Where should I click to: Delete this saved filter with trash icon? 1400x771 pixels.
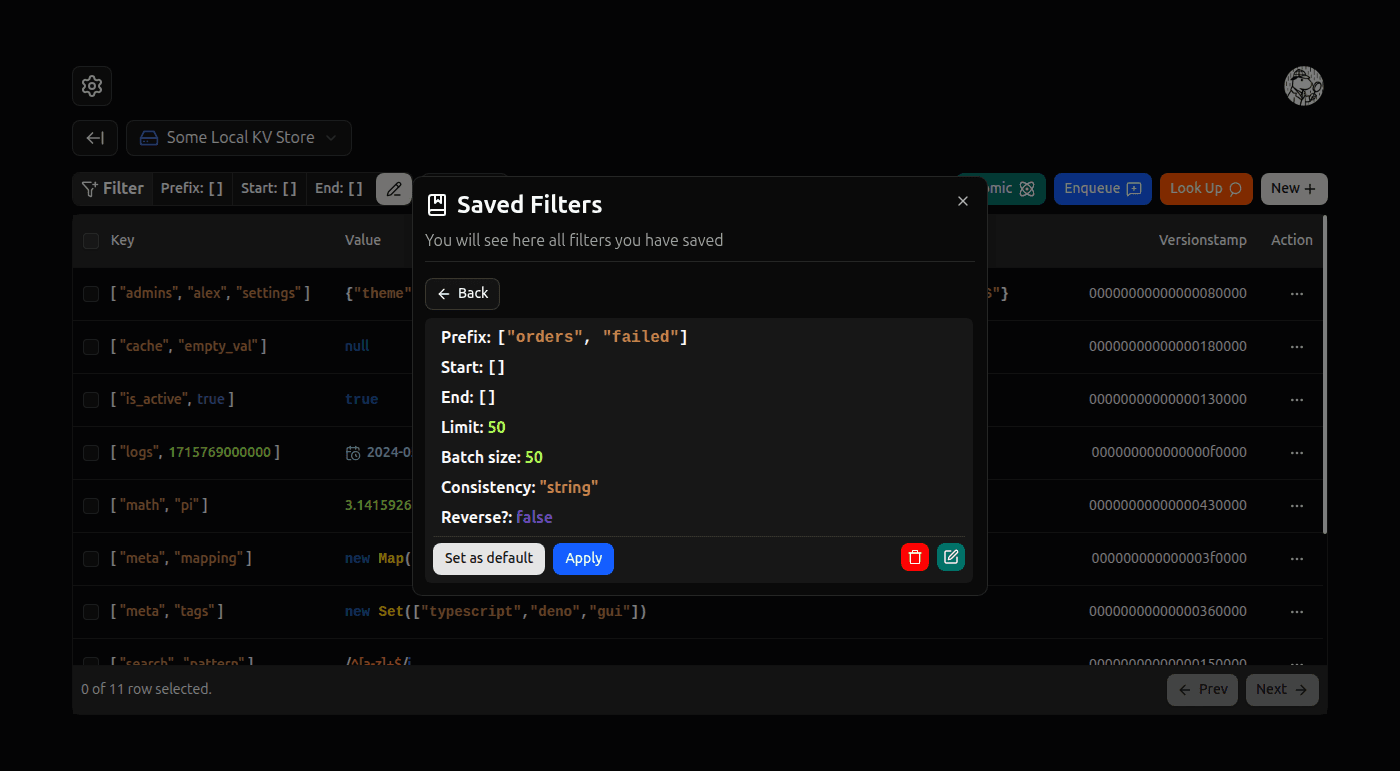point(914,557)
